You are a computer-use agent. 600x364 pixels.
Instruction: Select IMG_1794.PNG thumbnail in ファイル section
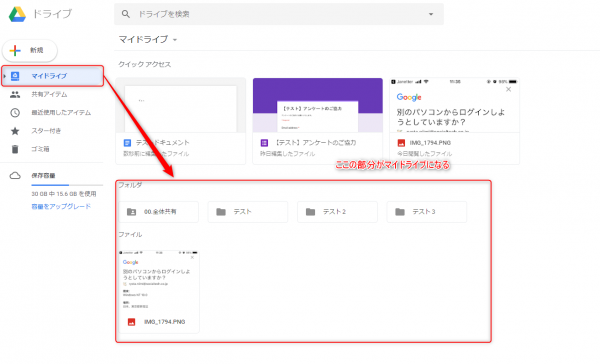tap(159, 281)
